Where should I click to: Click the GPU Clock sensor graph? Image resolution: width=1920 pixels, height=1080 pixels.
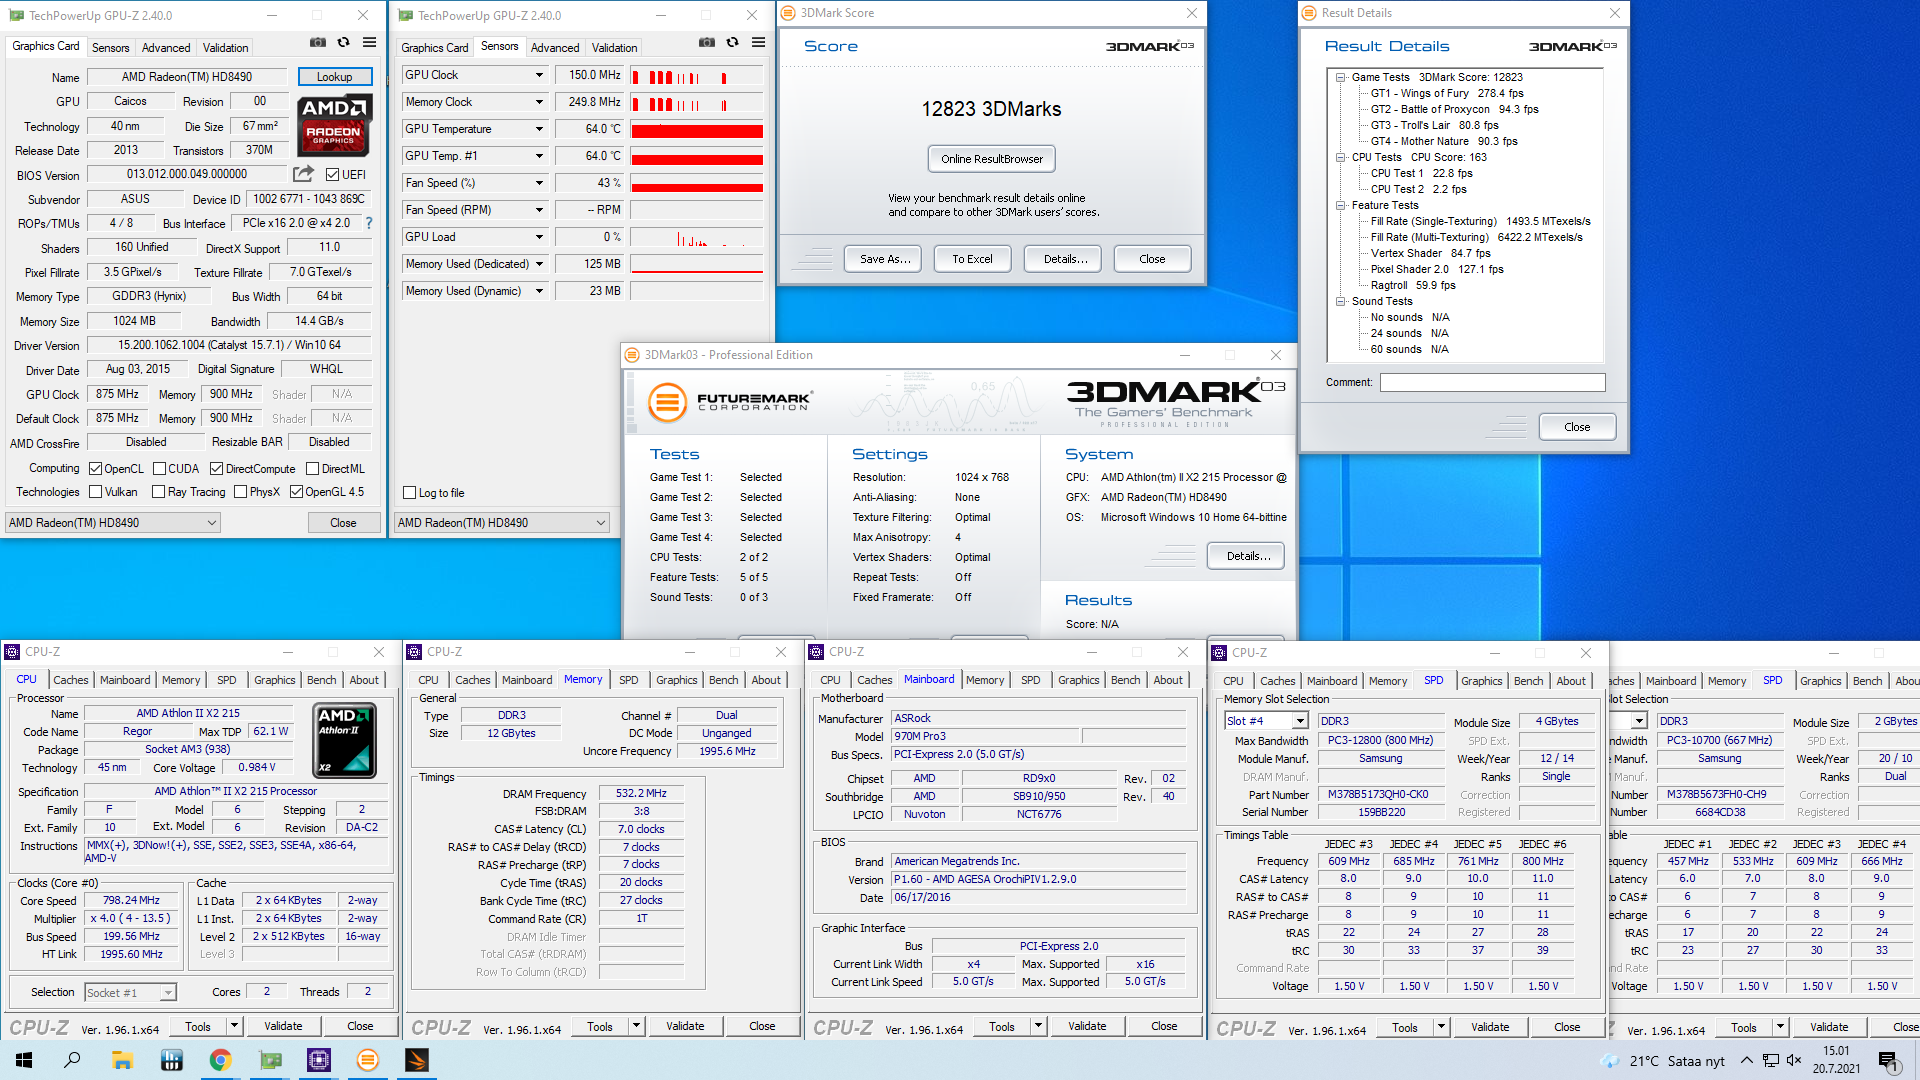(697, 76)
